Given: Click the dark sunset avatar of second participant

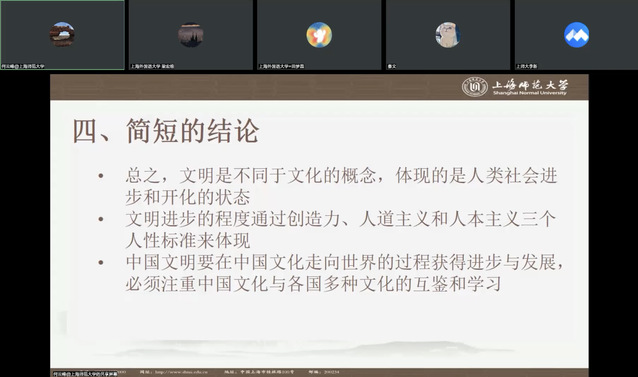Looking at the screenshot, I should coord(190,35).
